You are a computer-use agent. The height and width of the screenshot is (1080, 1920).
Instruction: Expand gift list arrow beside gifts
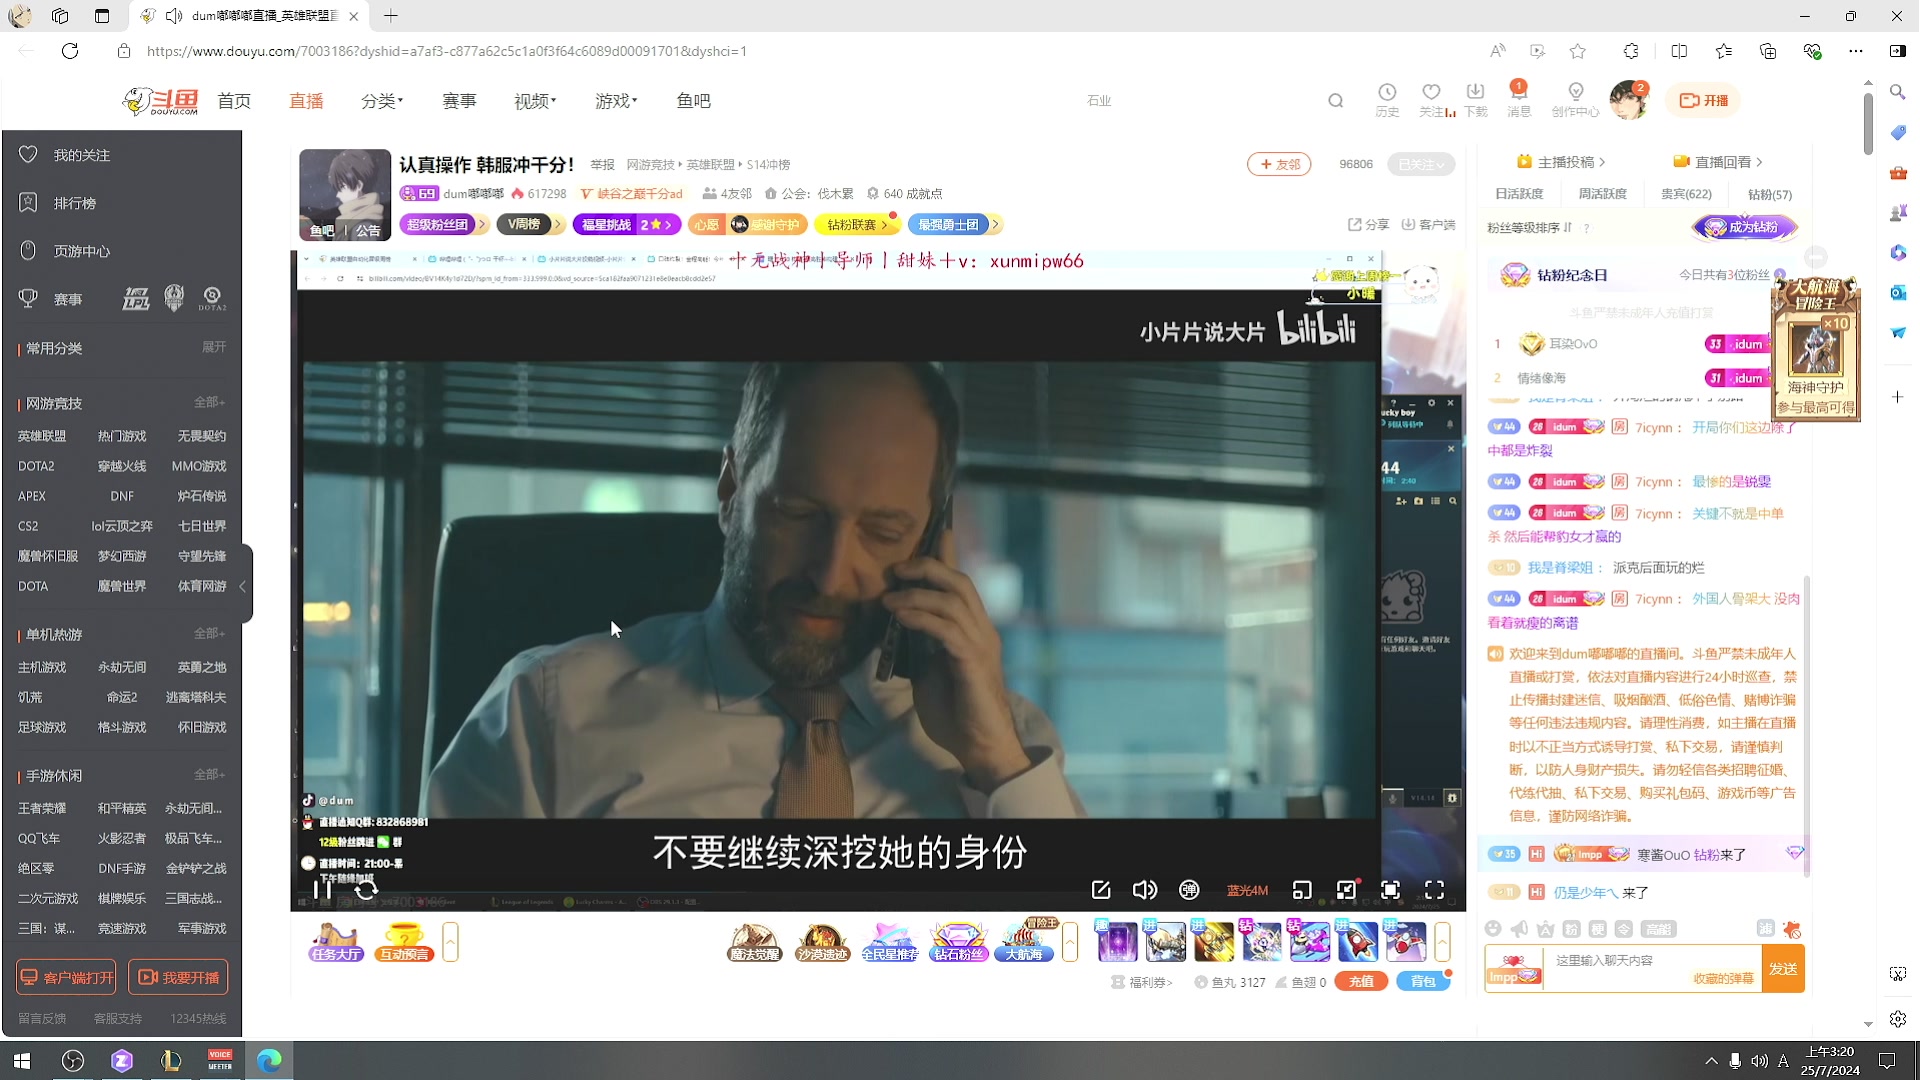(1442, 942)
